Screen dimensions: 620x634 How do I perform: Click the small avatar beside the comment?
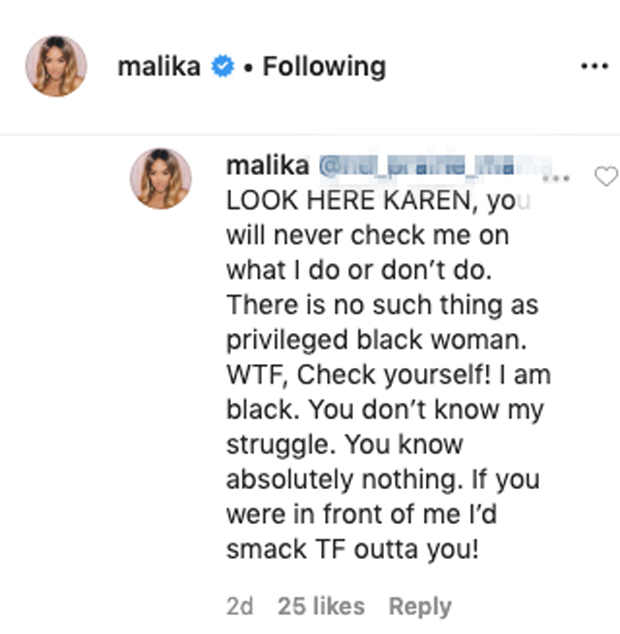pos(160,178)
